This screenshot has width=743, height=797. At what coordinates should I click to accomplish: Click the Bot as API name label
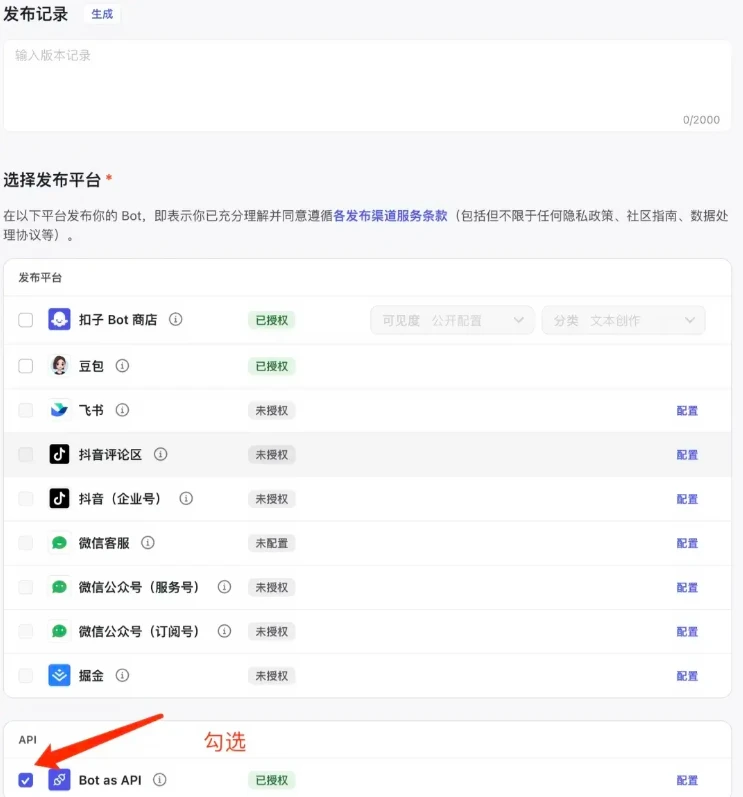click(x=110, y=780)
